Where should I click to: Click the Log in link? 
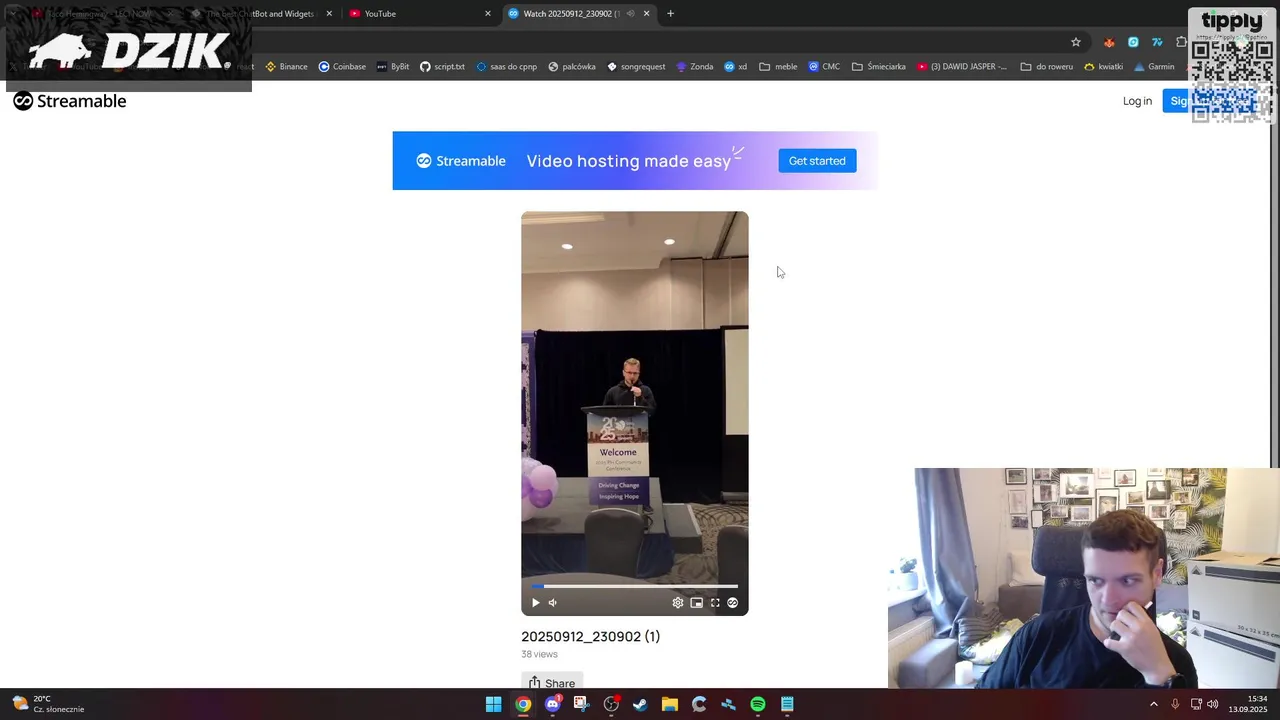coord(1137,101)
